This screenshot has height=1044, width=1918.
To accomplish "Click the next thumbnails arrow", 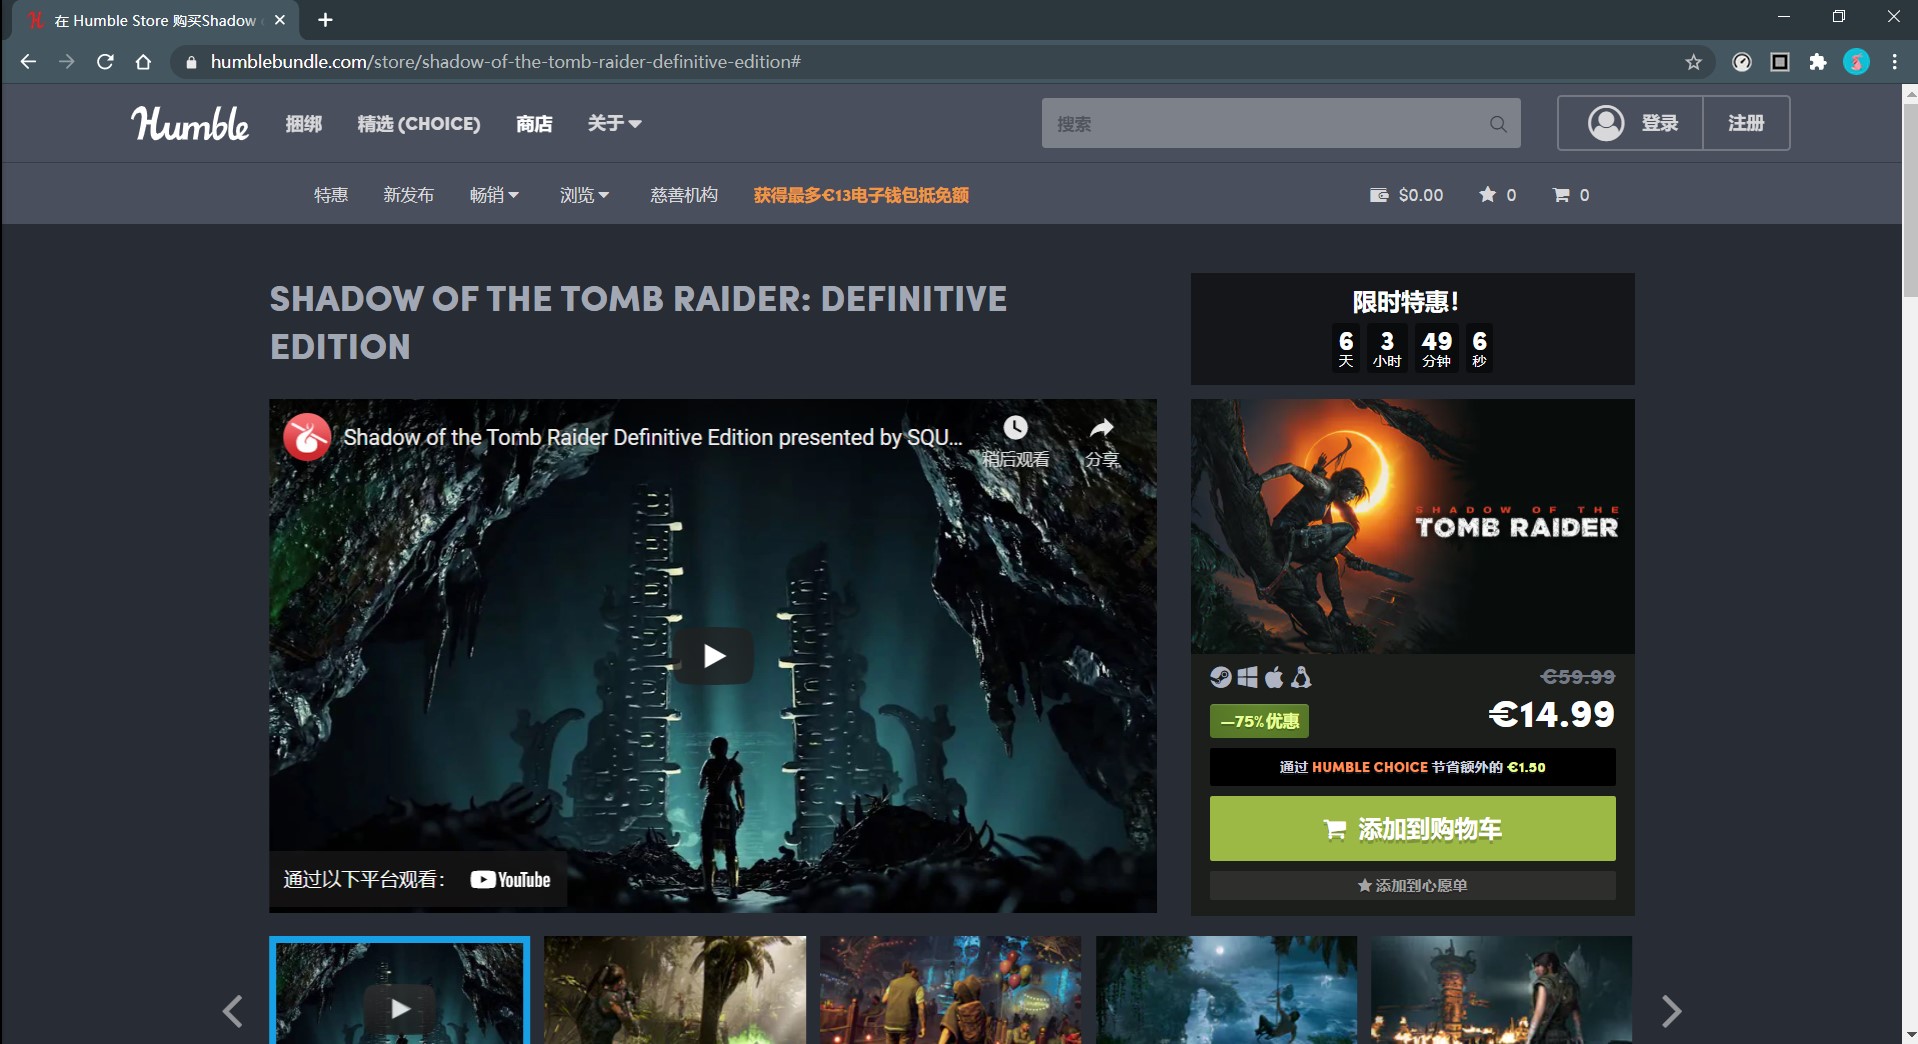I will click(x=1671, y=1011).
